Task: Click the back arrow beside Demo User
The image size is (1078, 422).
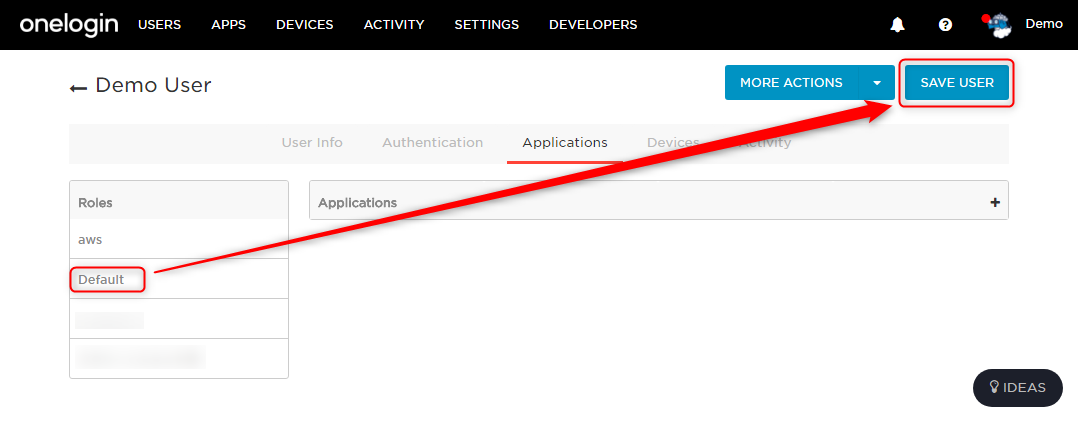Action: coord(78,88)
